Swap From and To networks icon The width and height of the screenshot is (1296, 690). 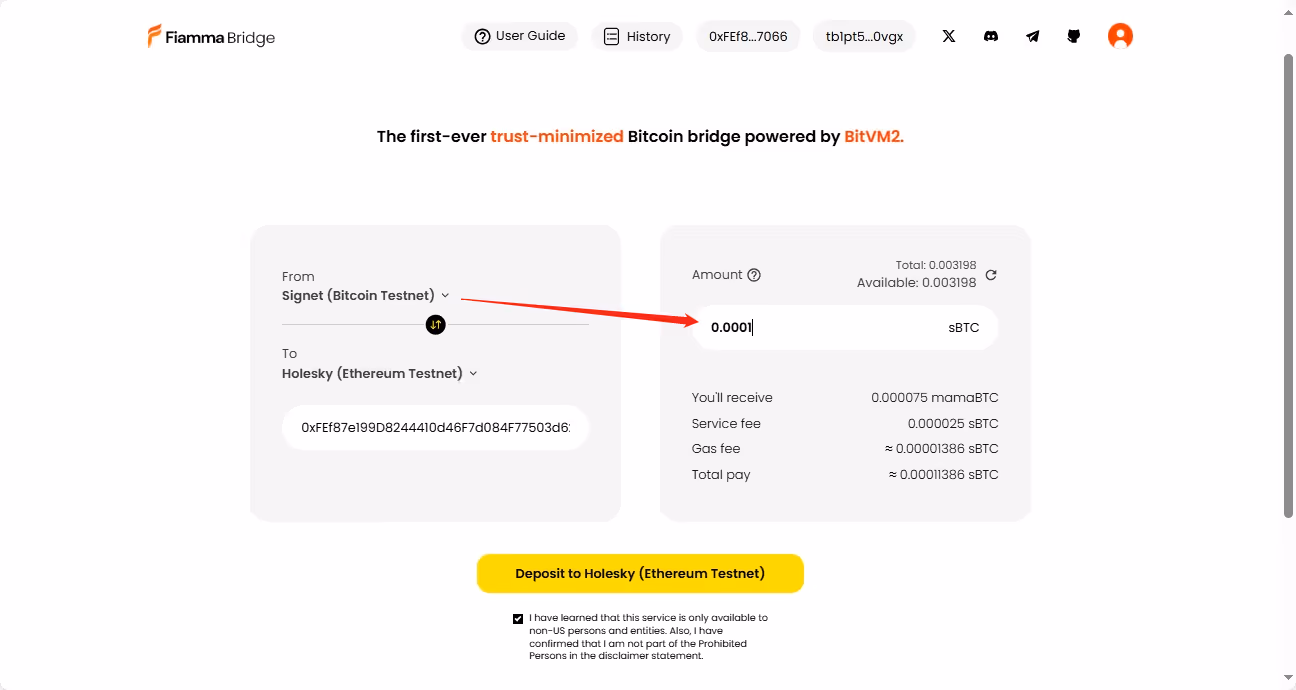click(435, 324)
